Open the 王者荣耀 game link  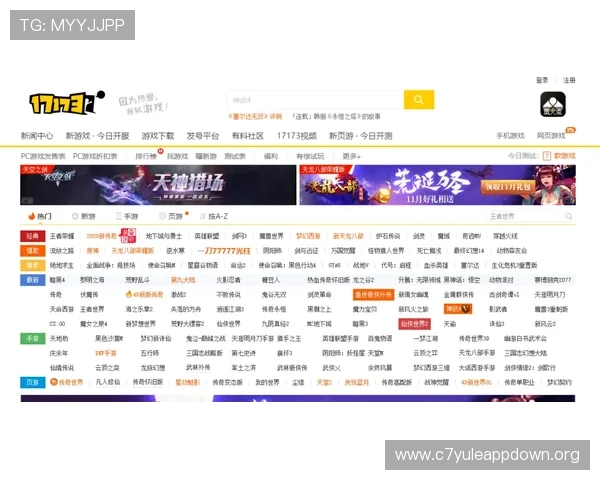[x=62, y=236]
